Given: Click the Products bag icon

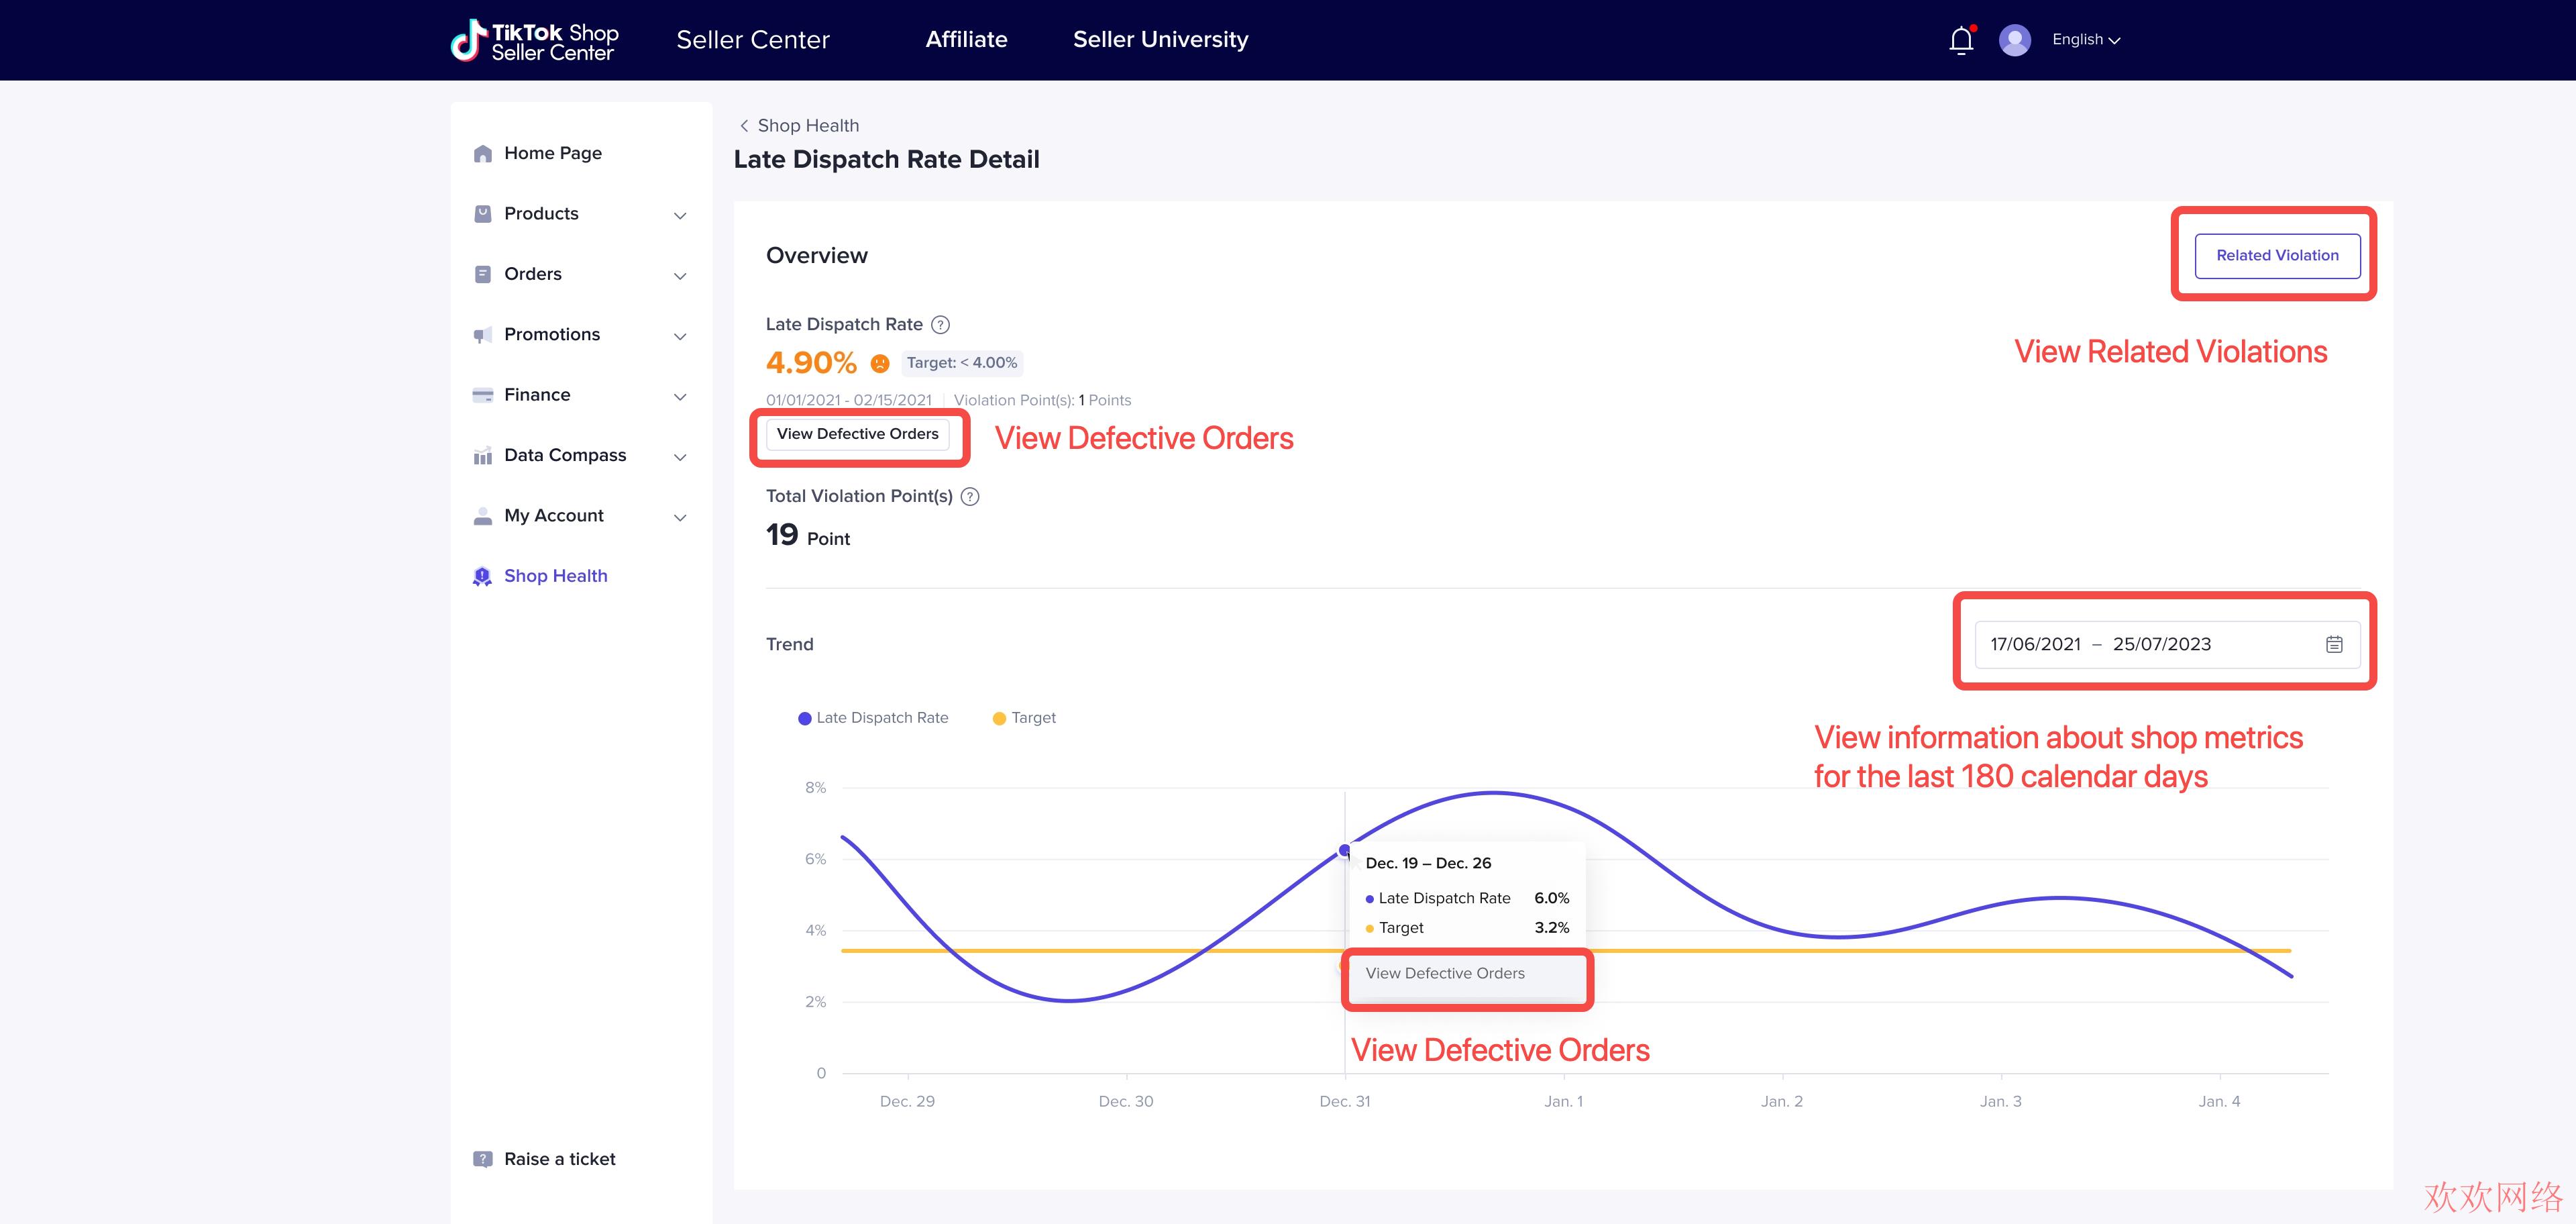Looking at the screenshot, I should [x=483, y=213].
